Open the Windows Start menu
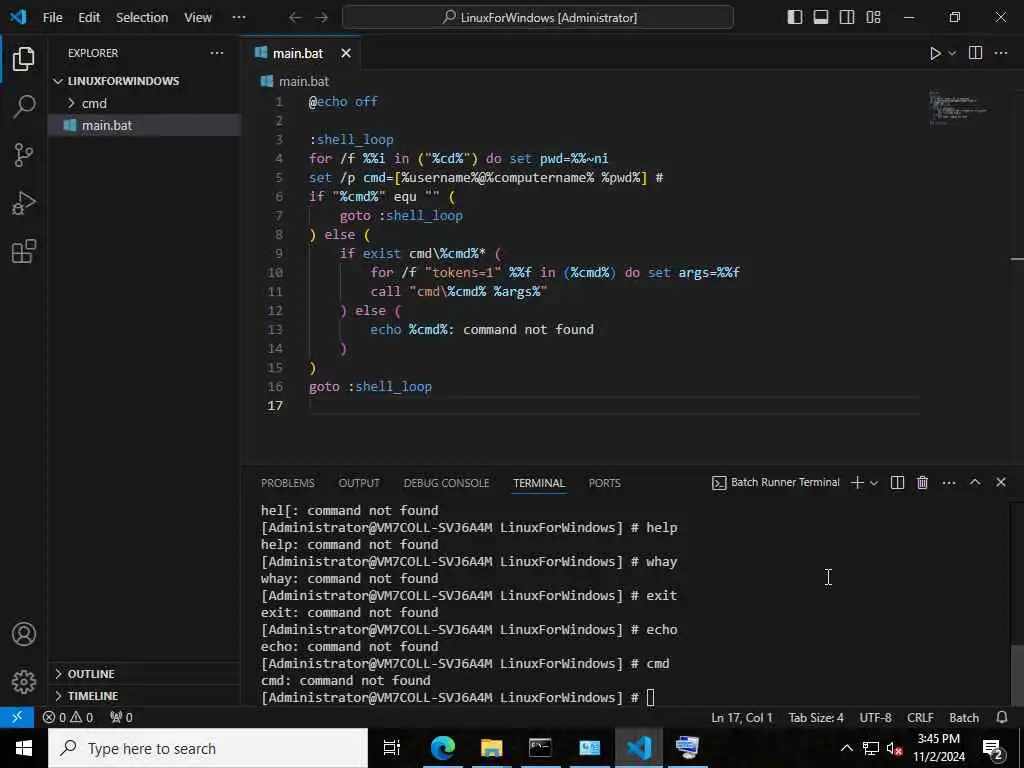Viewport: 1024px width, 768px height. click(24, 748)
